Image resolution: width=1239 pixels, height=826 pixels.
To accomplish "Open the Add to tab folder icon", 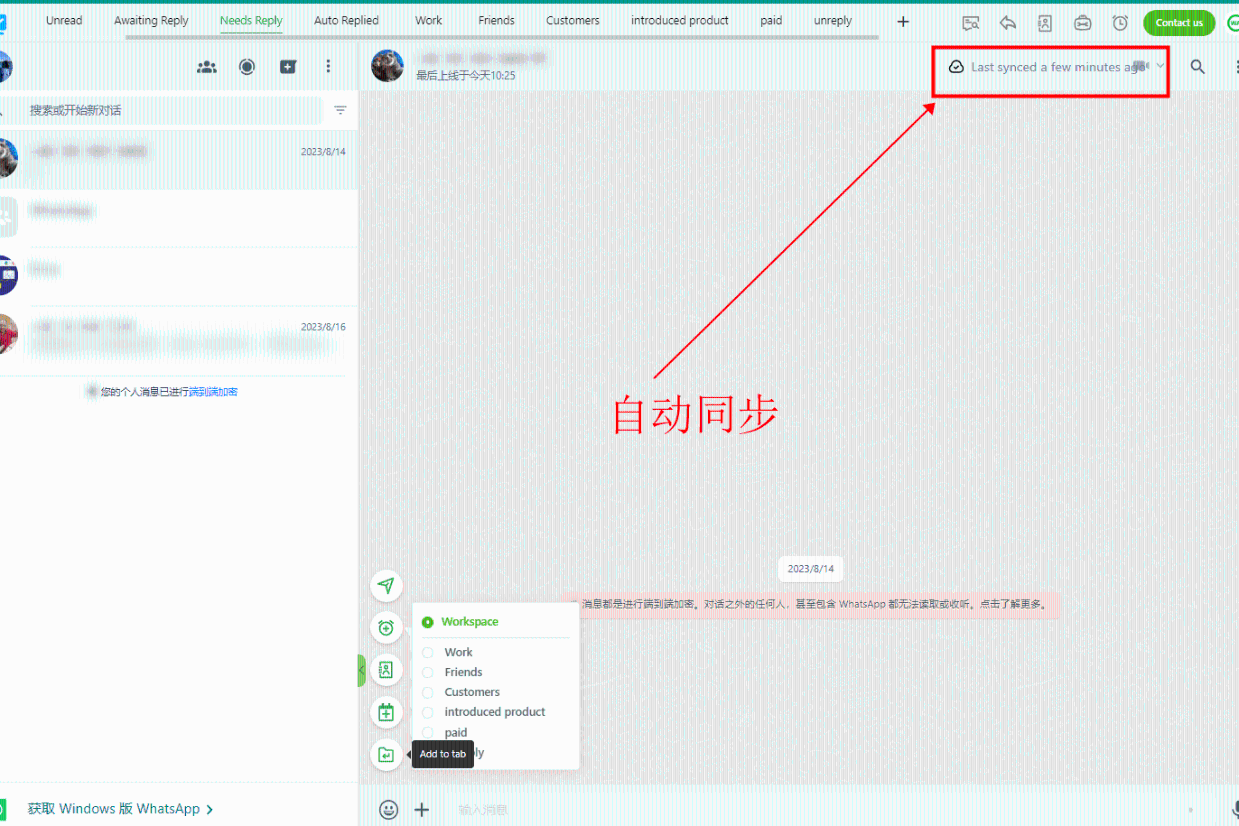I will tap(387, 755).
